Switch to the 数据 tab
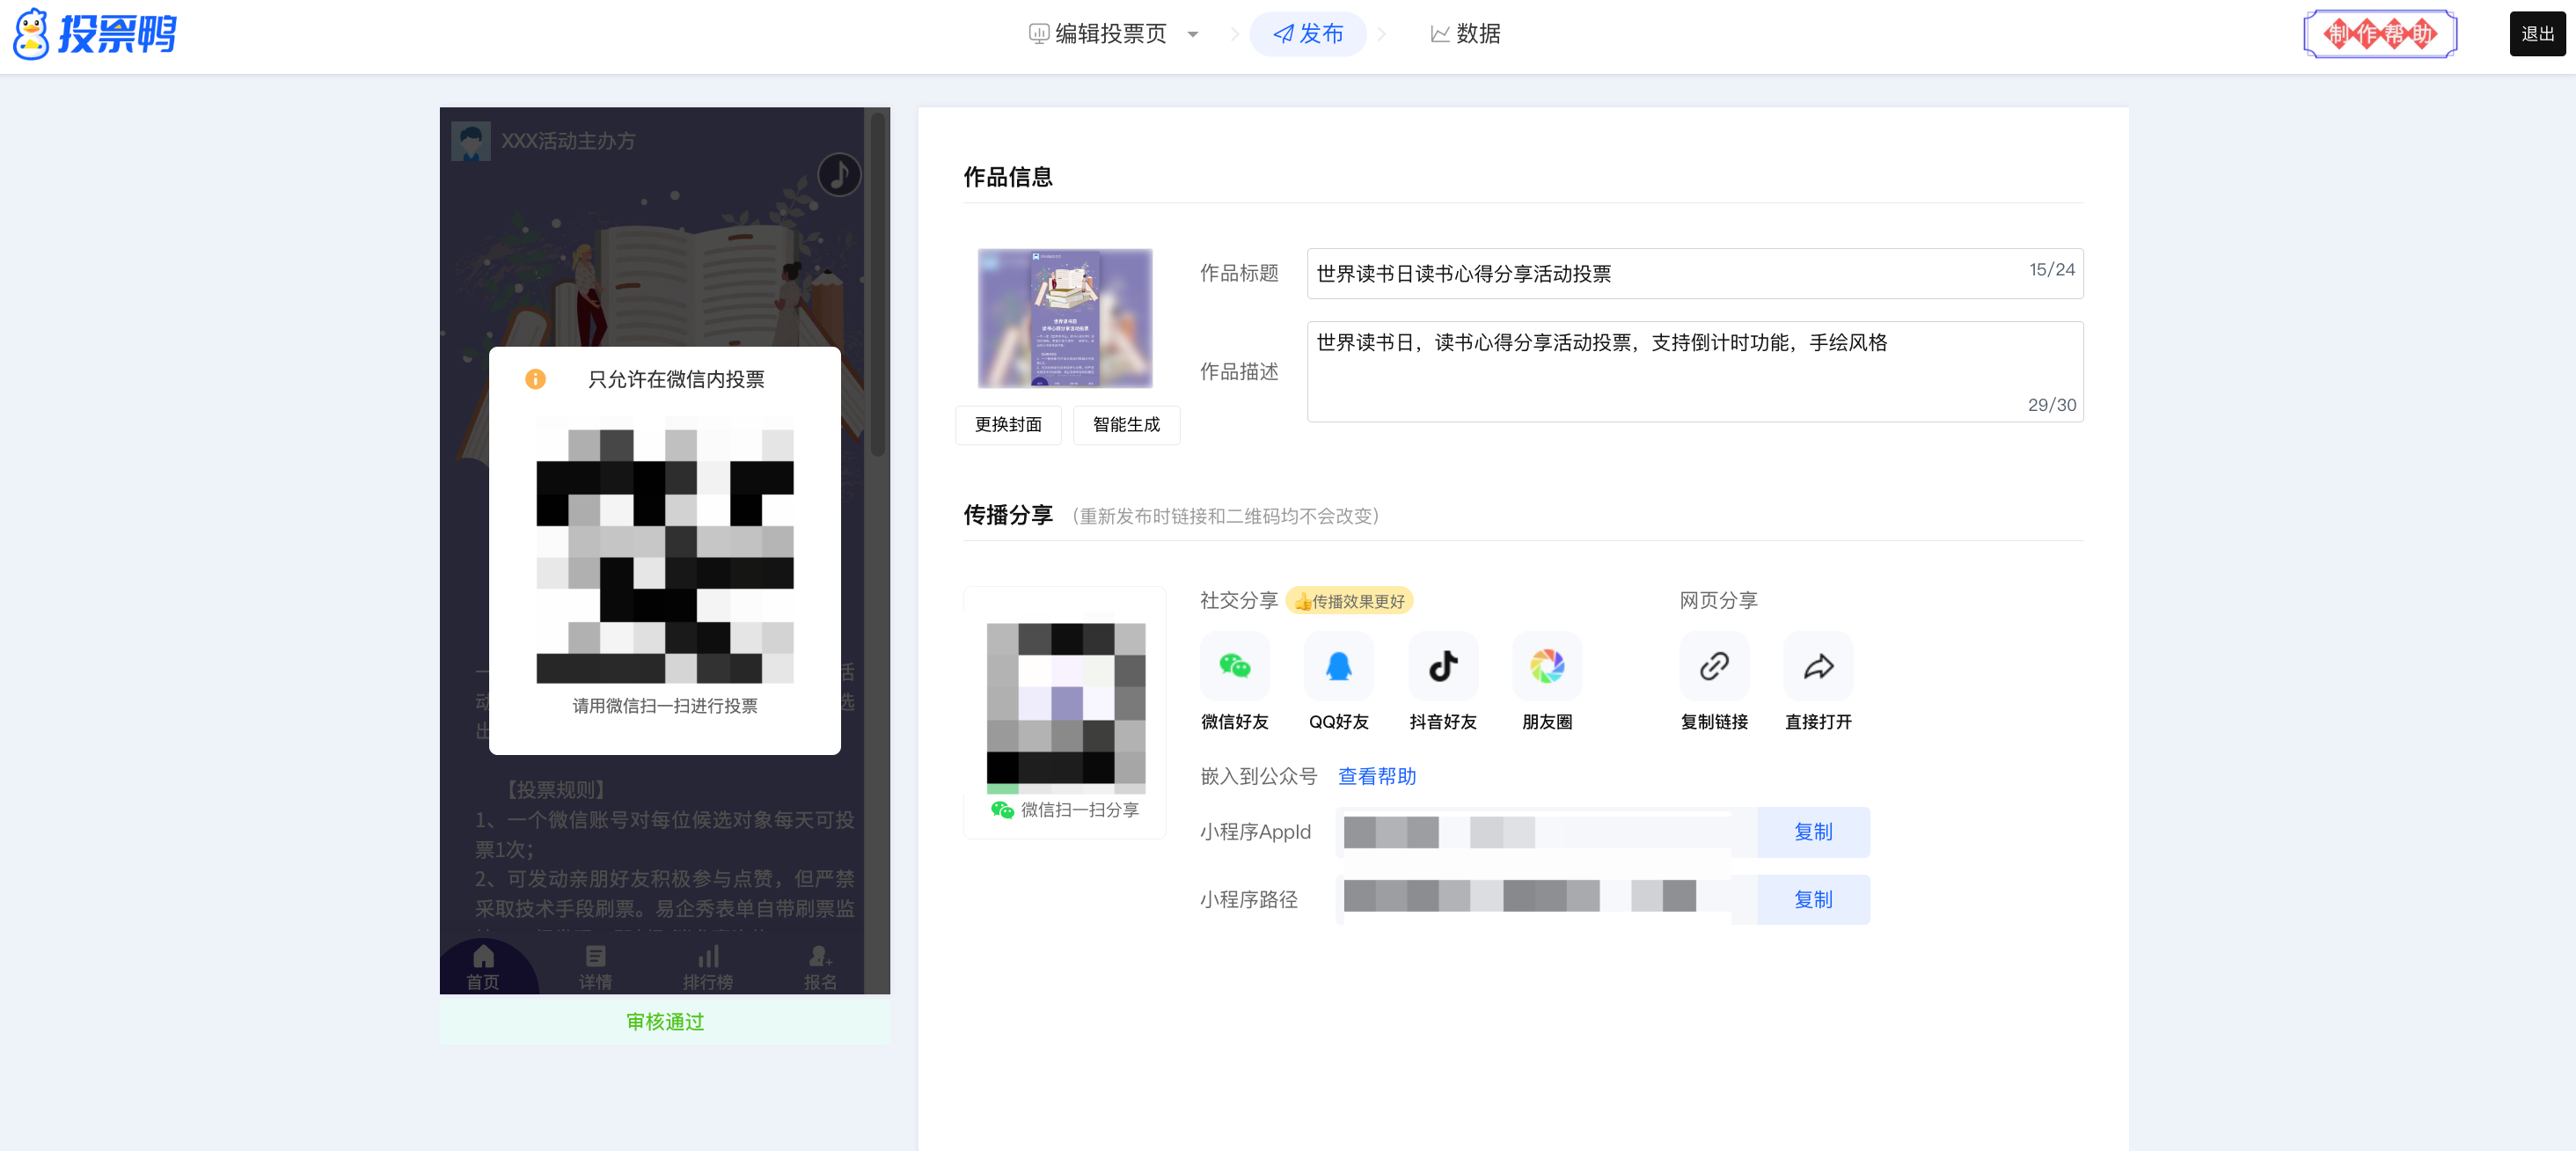The width and height of the screenshot is (2576, 1151). pyautogui.click(x=1465, y=34)
